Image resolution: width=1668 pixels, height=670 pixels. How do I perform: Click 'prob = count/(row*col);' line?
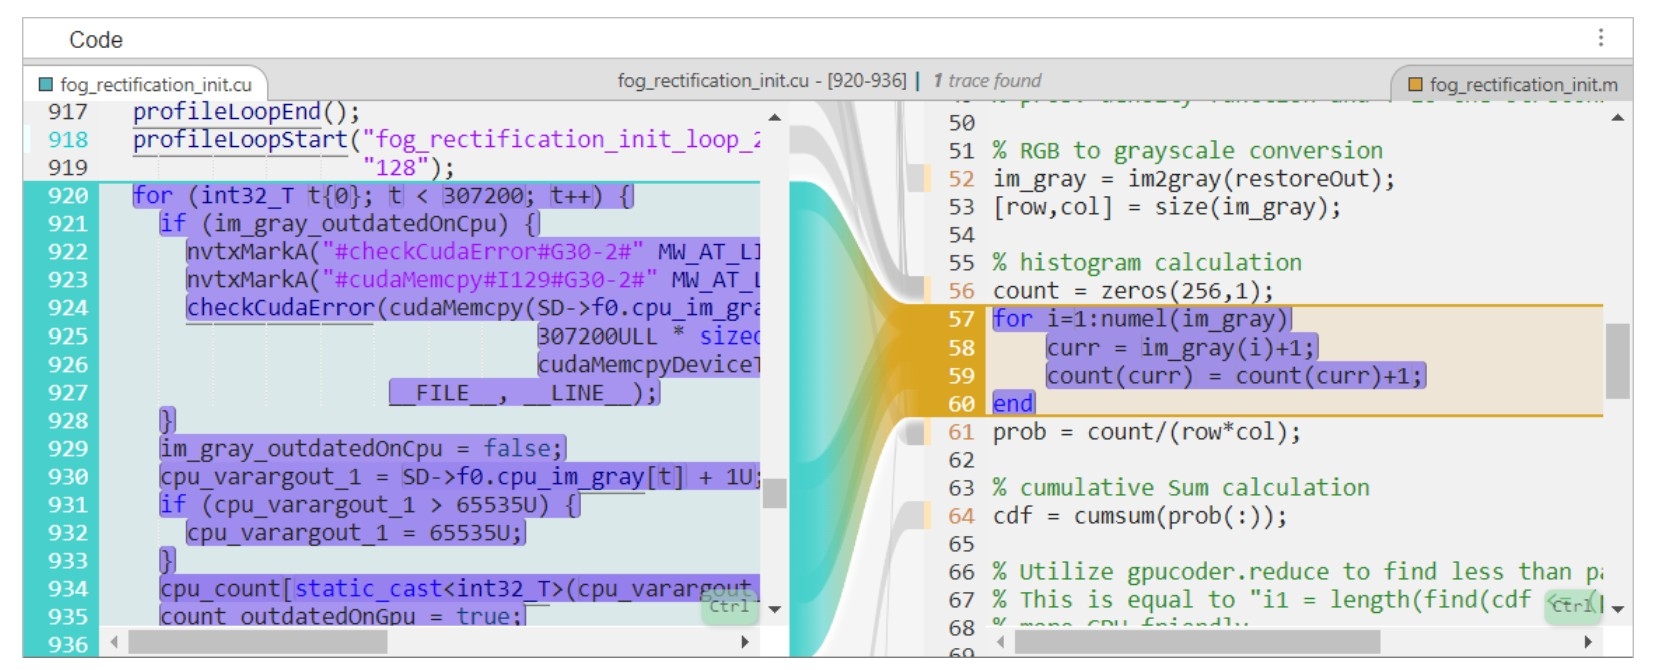[x=1147, y=431]
